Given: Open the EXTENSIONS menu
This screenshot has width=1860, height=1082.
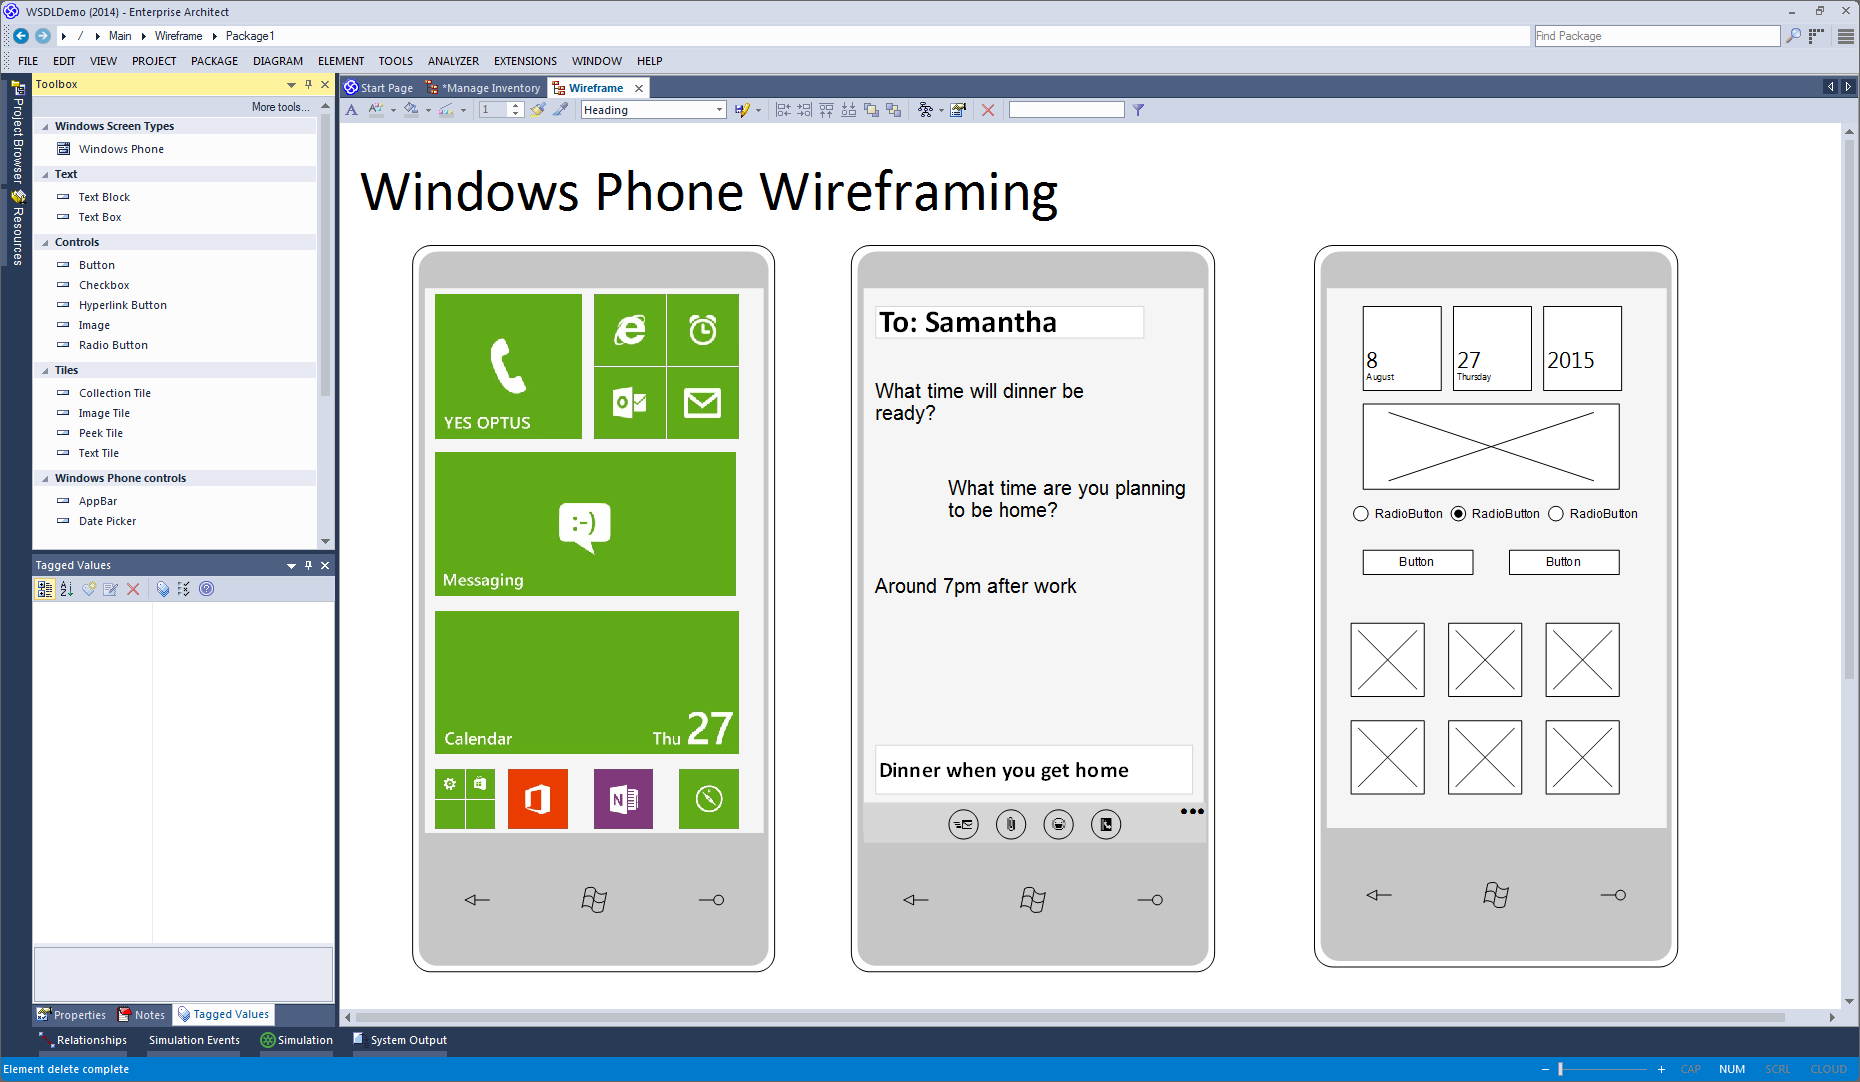Looking at the screenshot, I should (525, 61).
